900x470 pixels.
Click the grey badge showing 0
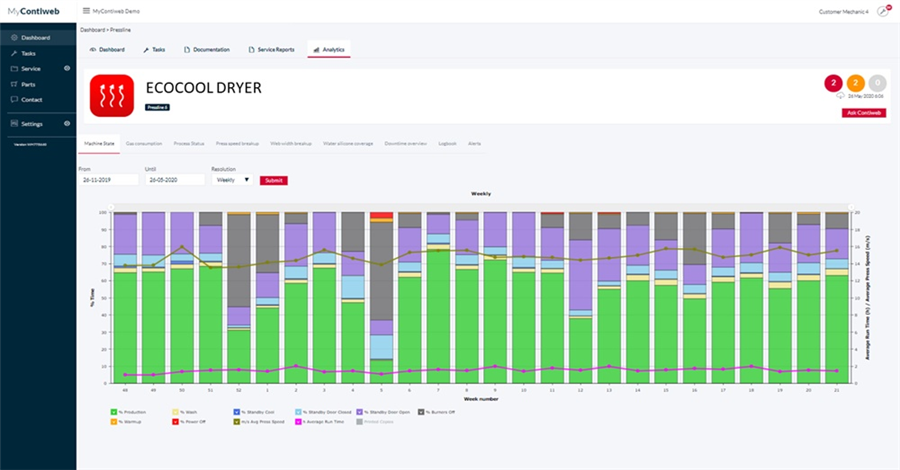pyautogui.click(x=877, y=83)
